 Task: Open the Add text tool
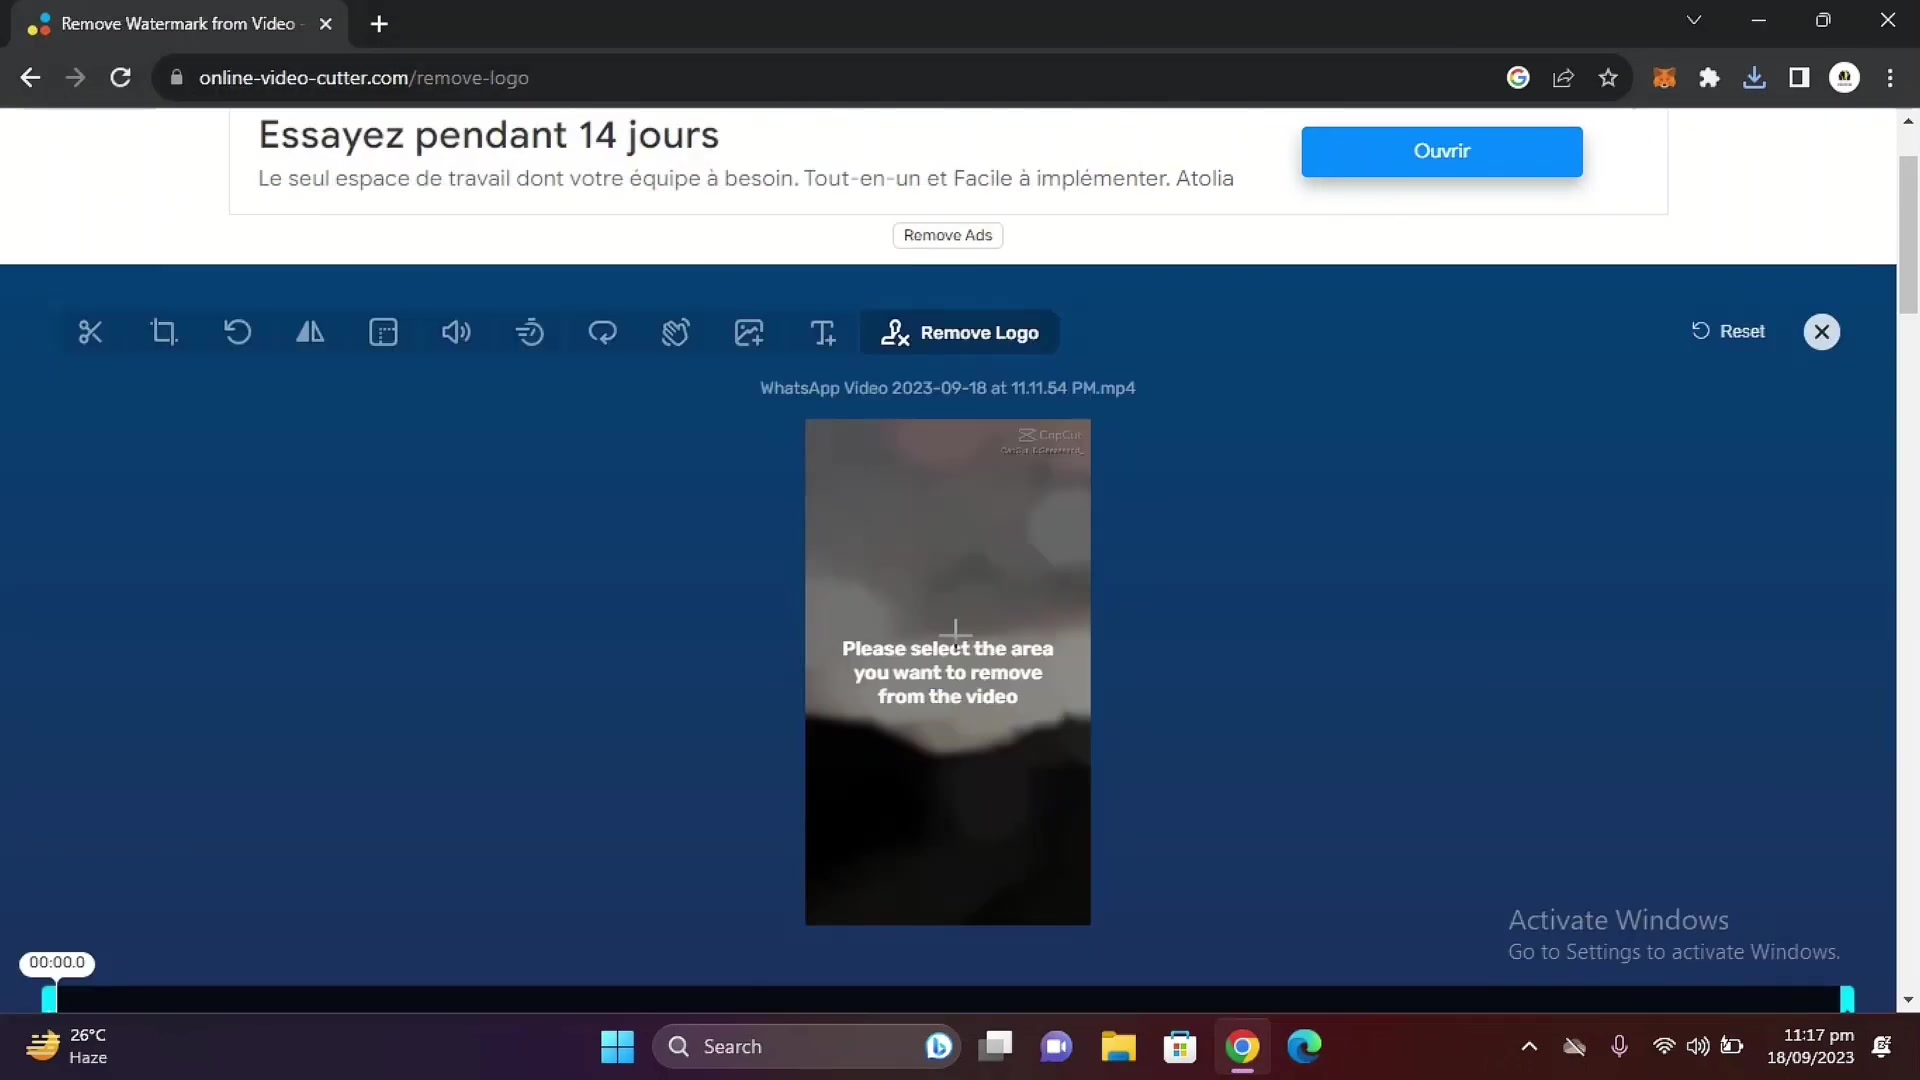(x=822, y=332)
